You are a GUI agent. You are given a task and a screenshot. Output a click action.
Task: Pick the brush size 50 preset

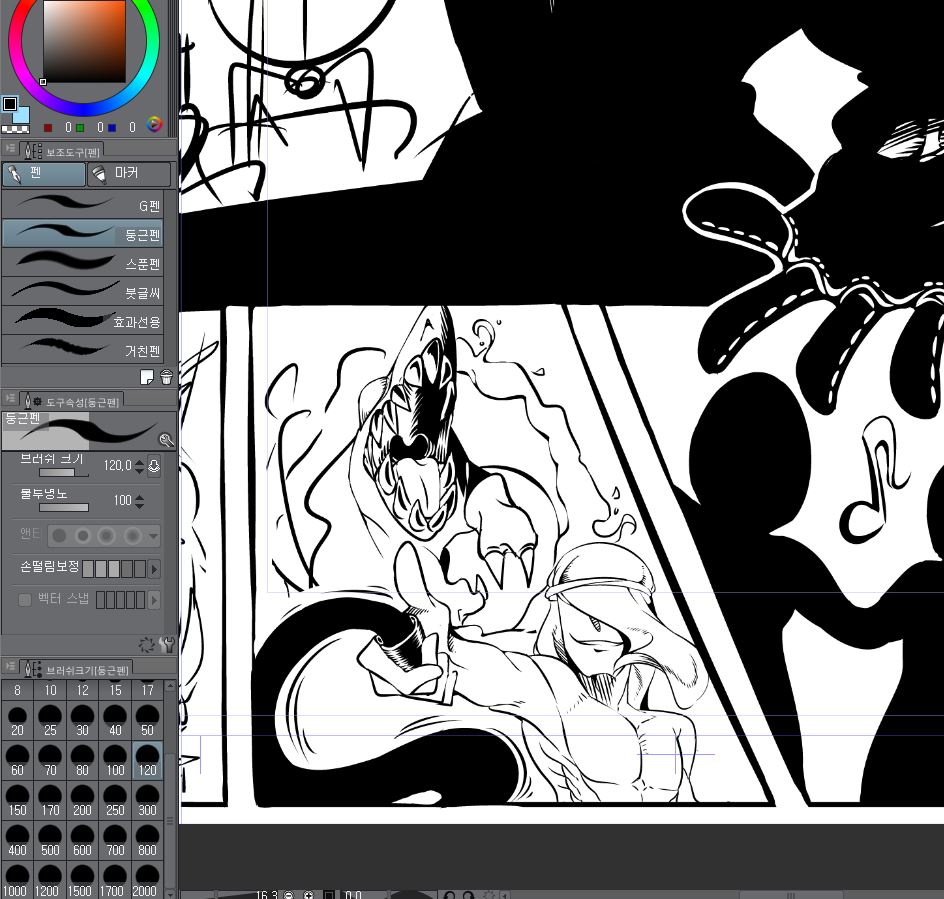[x=148, y=722]
